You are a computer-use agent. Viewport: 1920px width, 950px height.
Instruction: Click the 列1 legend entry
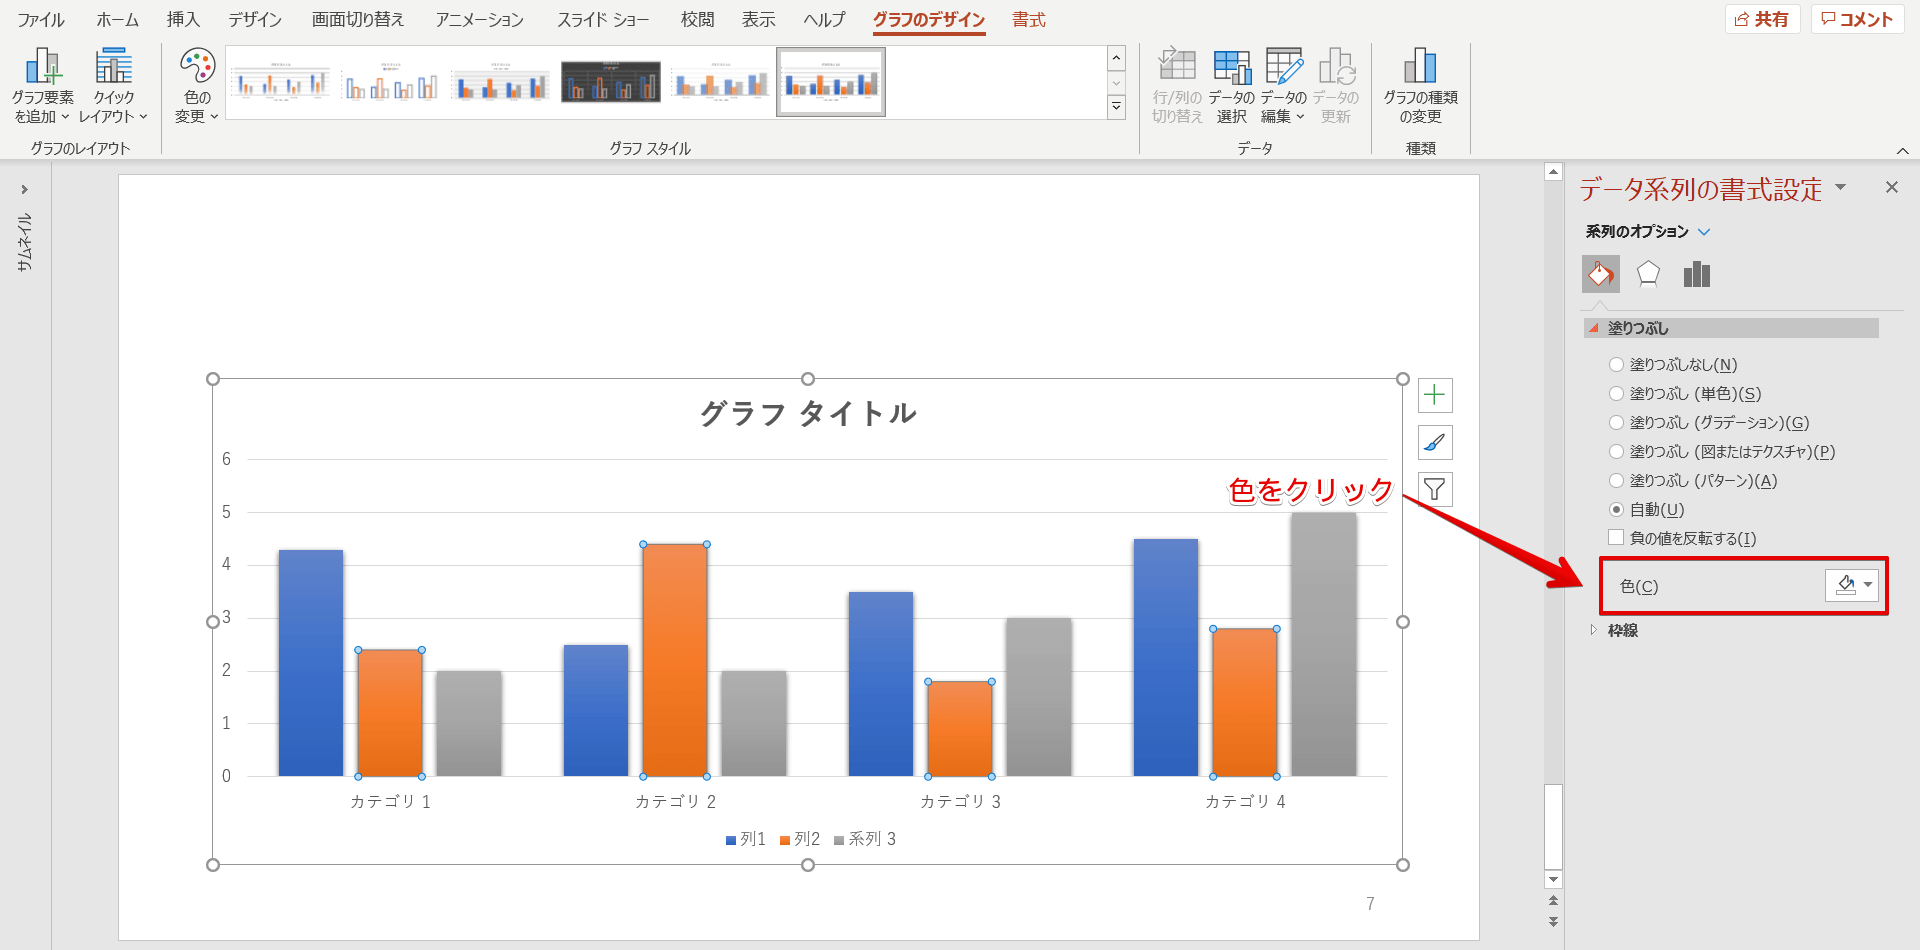tap(746, 839)
